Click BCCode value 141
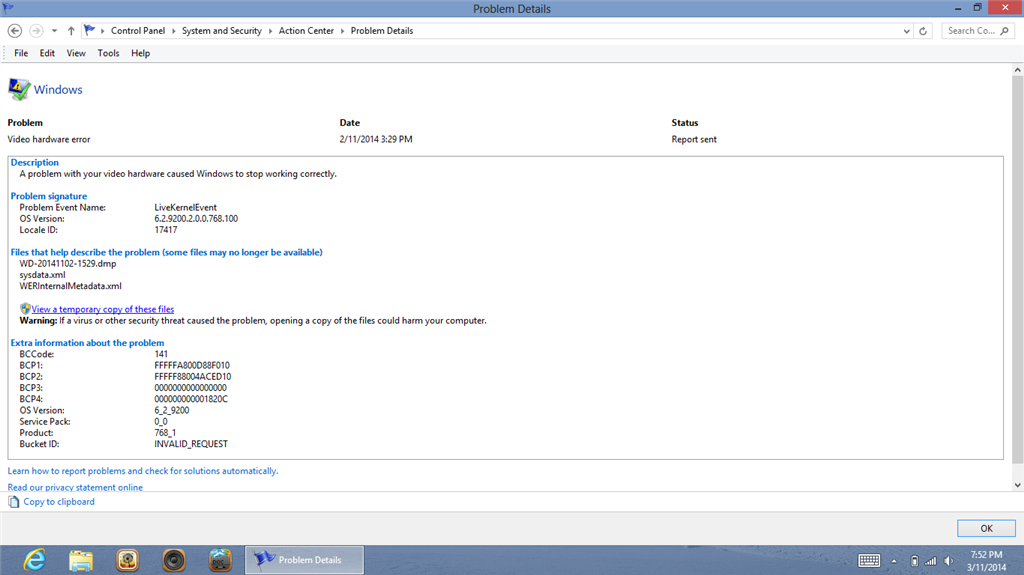The height and width of the screenshot is (575, 1024). click(x=161, y=353)
